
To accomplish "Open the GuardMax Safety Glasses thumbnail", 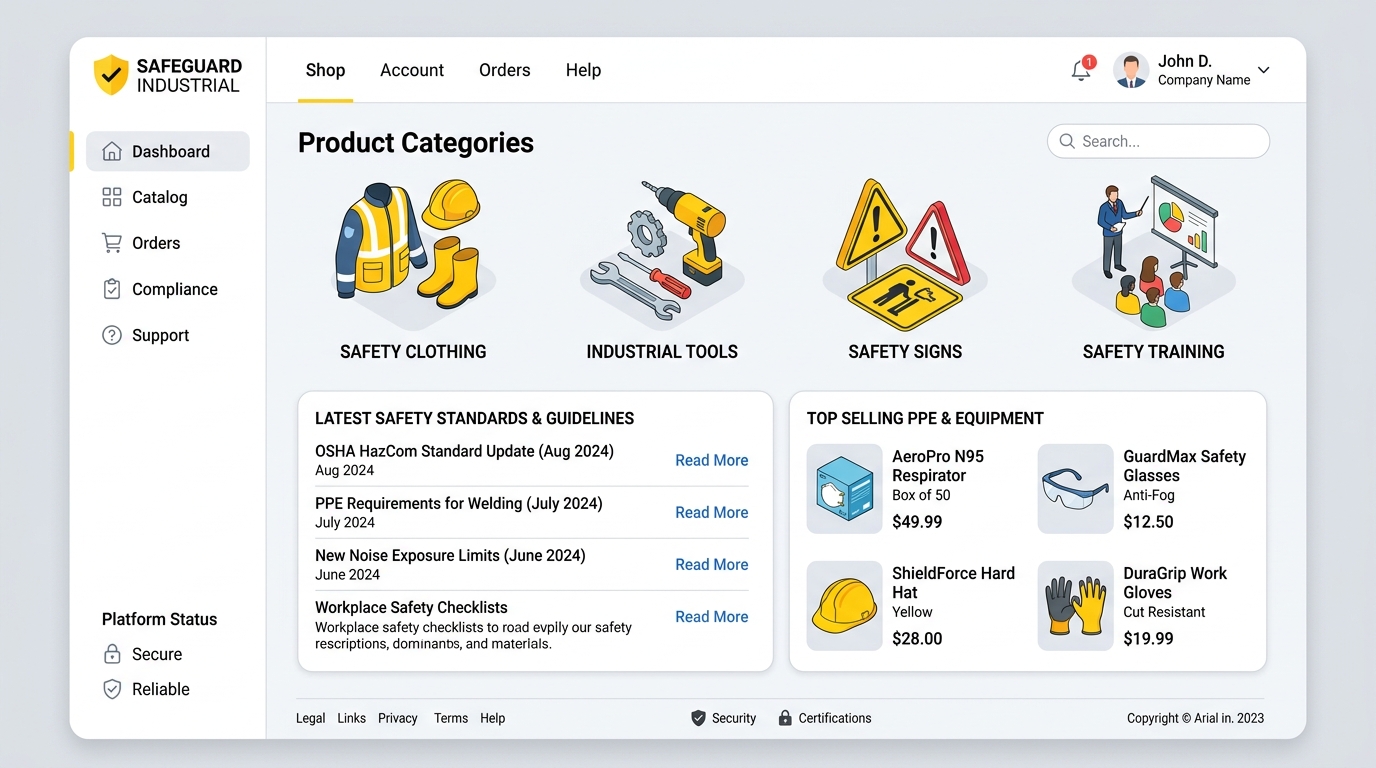I will [x=1076, y=489].
